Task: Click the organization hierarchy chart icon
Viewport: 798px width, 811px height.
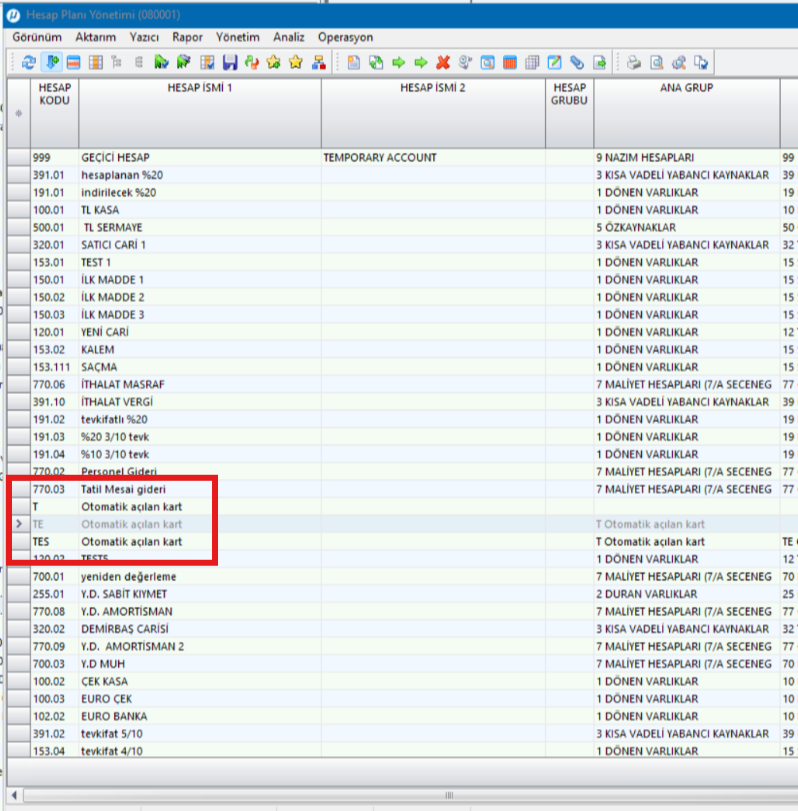Action: pos(319,63)
